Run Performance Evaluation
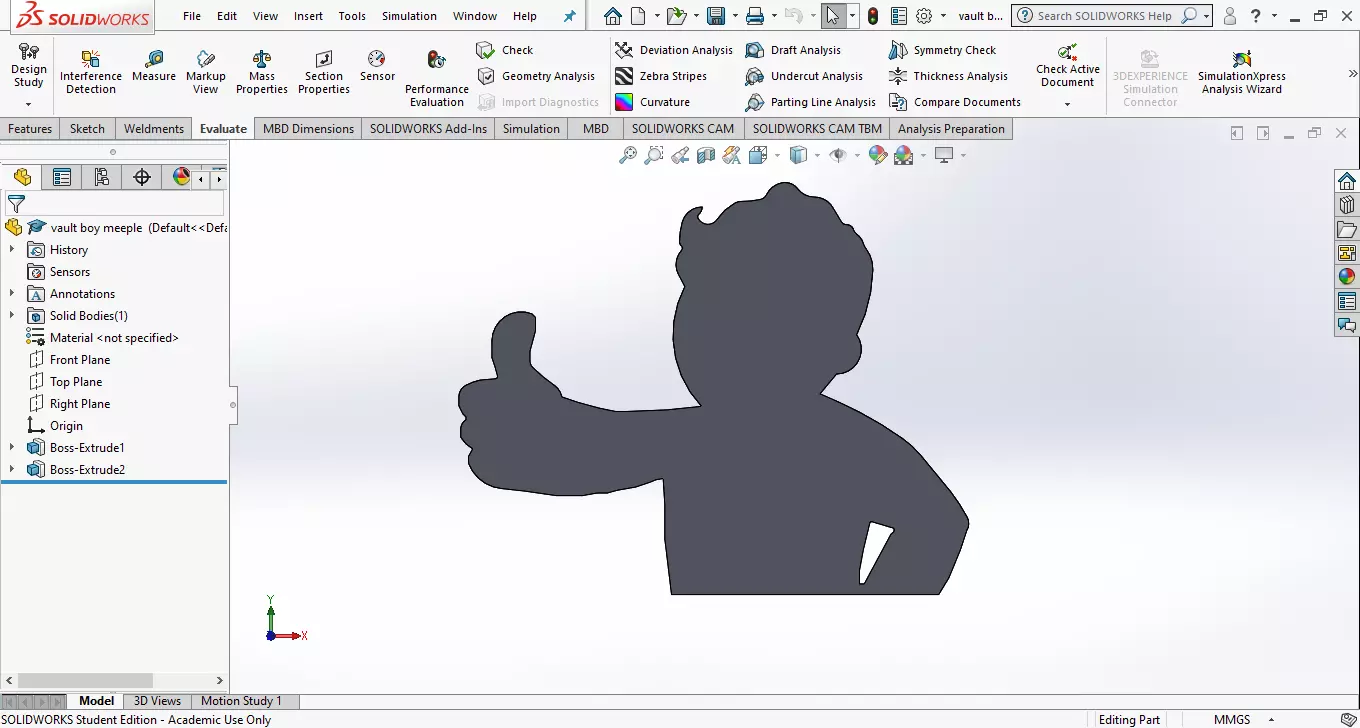 [x=437, y=78]
